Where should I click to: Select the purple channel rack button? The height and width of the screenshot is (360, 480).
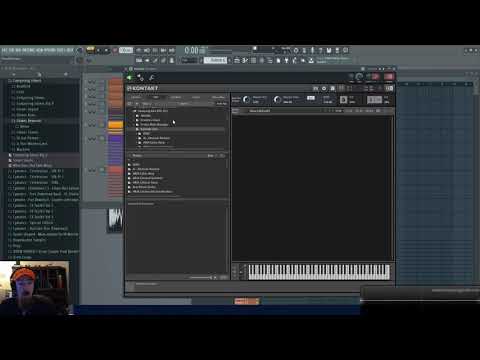(115, 138)
